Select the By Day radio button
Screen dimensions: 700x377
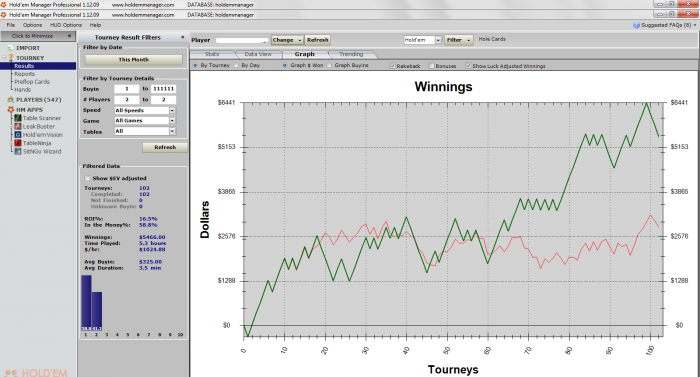[x=236, y=65]
